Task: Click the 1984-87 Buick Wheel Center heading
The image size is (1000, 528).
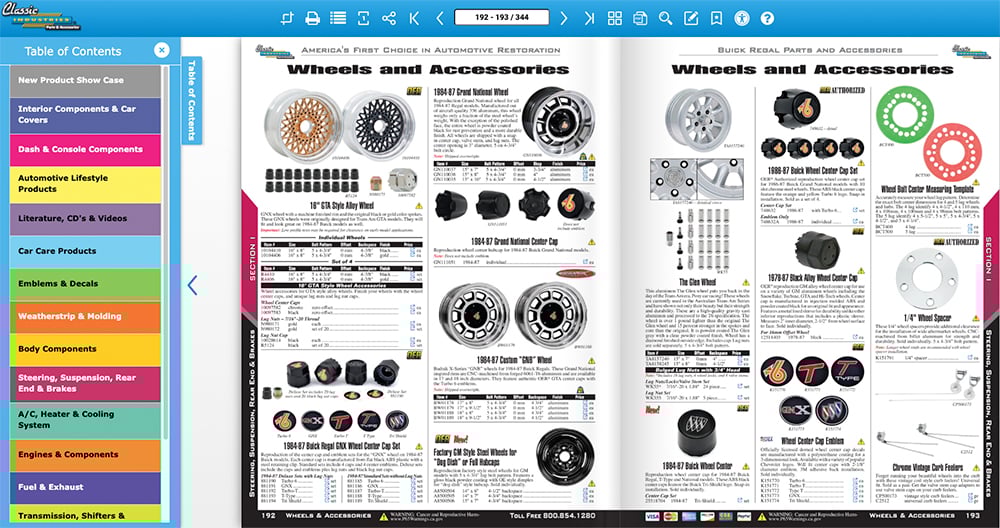Action: 697,467
